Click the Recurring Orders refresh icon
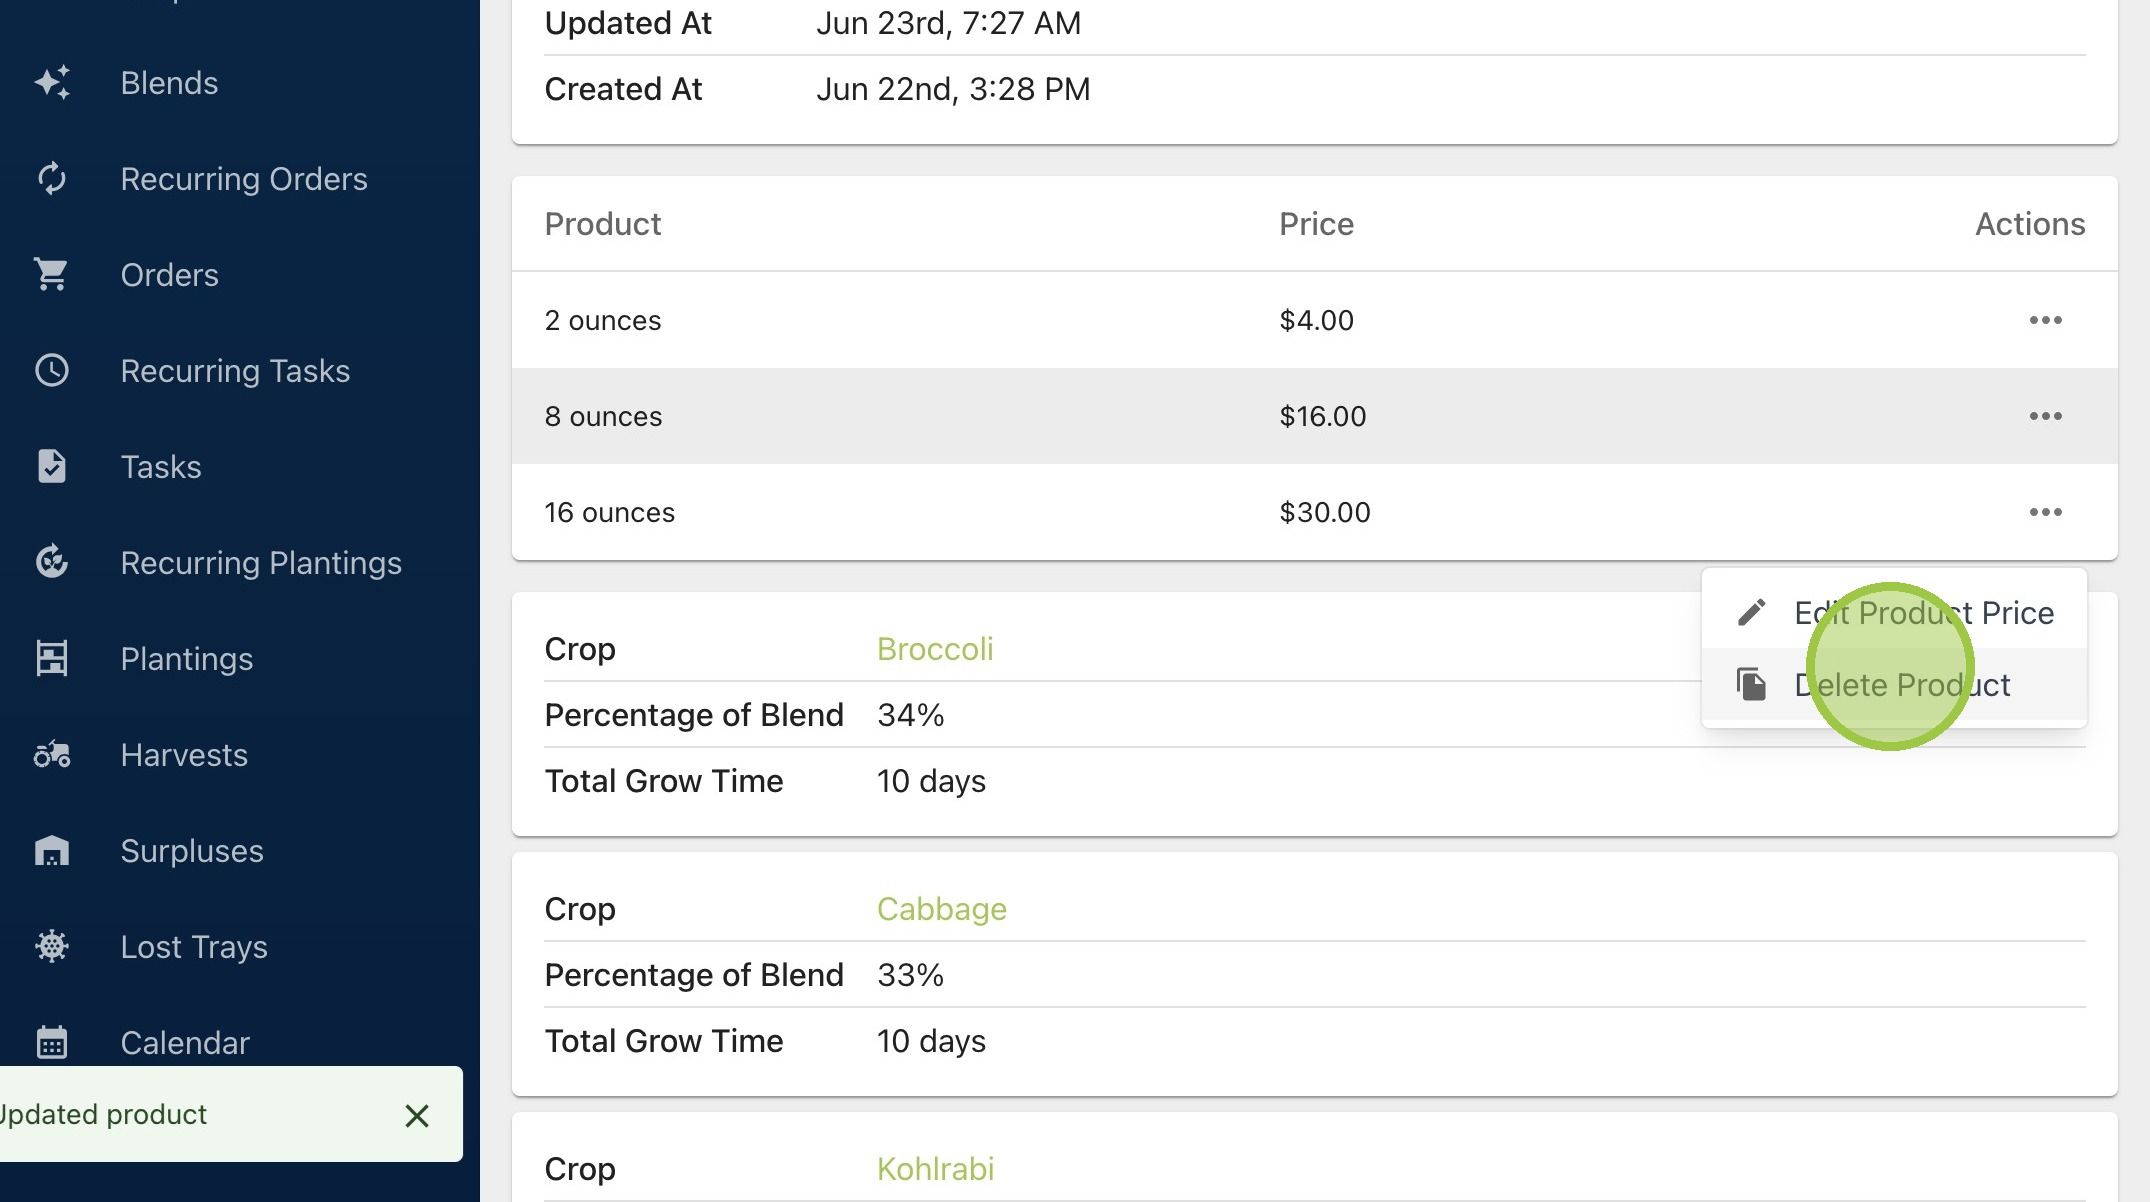Viewport: 2150px width, 1202px height. 52,179
